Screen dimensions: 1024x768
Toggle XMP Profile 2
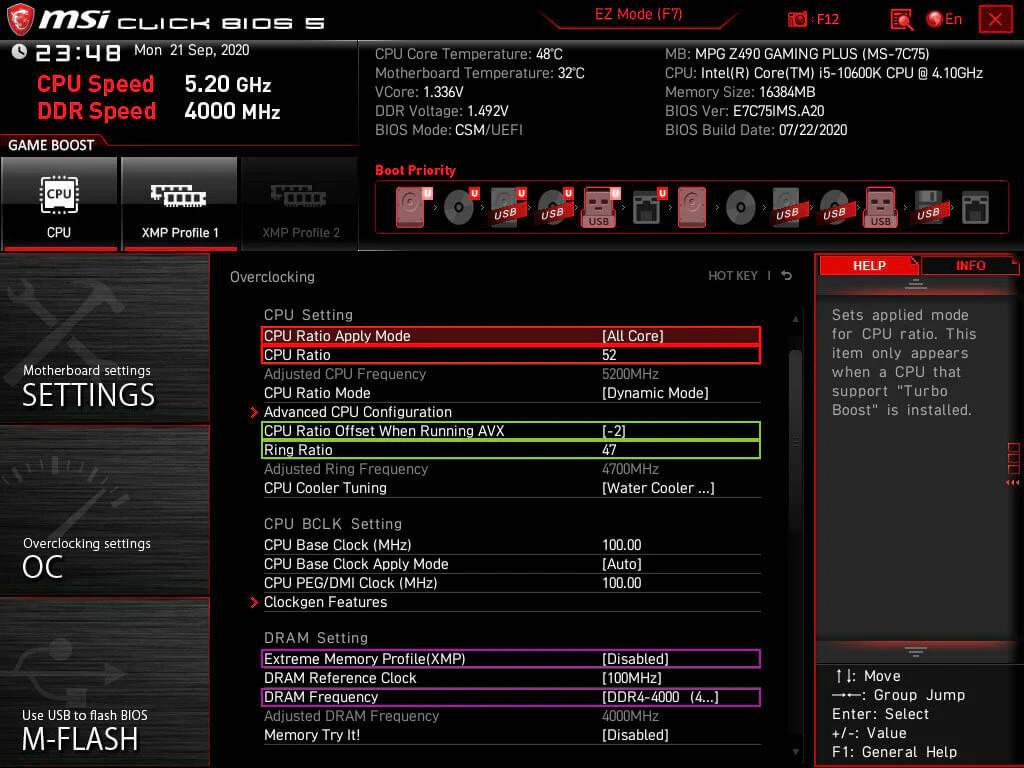pos(300,204)
